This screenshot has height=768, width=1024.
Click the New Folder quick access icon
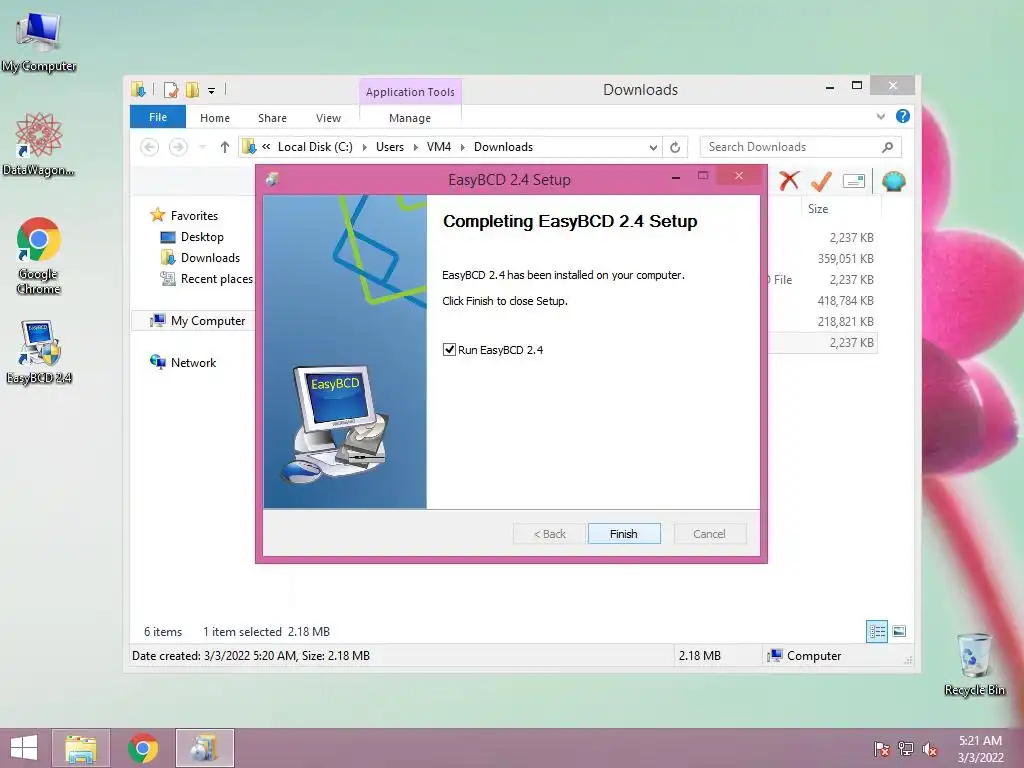point(193,90)
